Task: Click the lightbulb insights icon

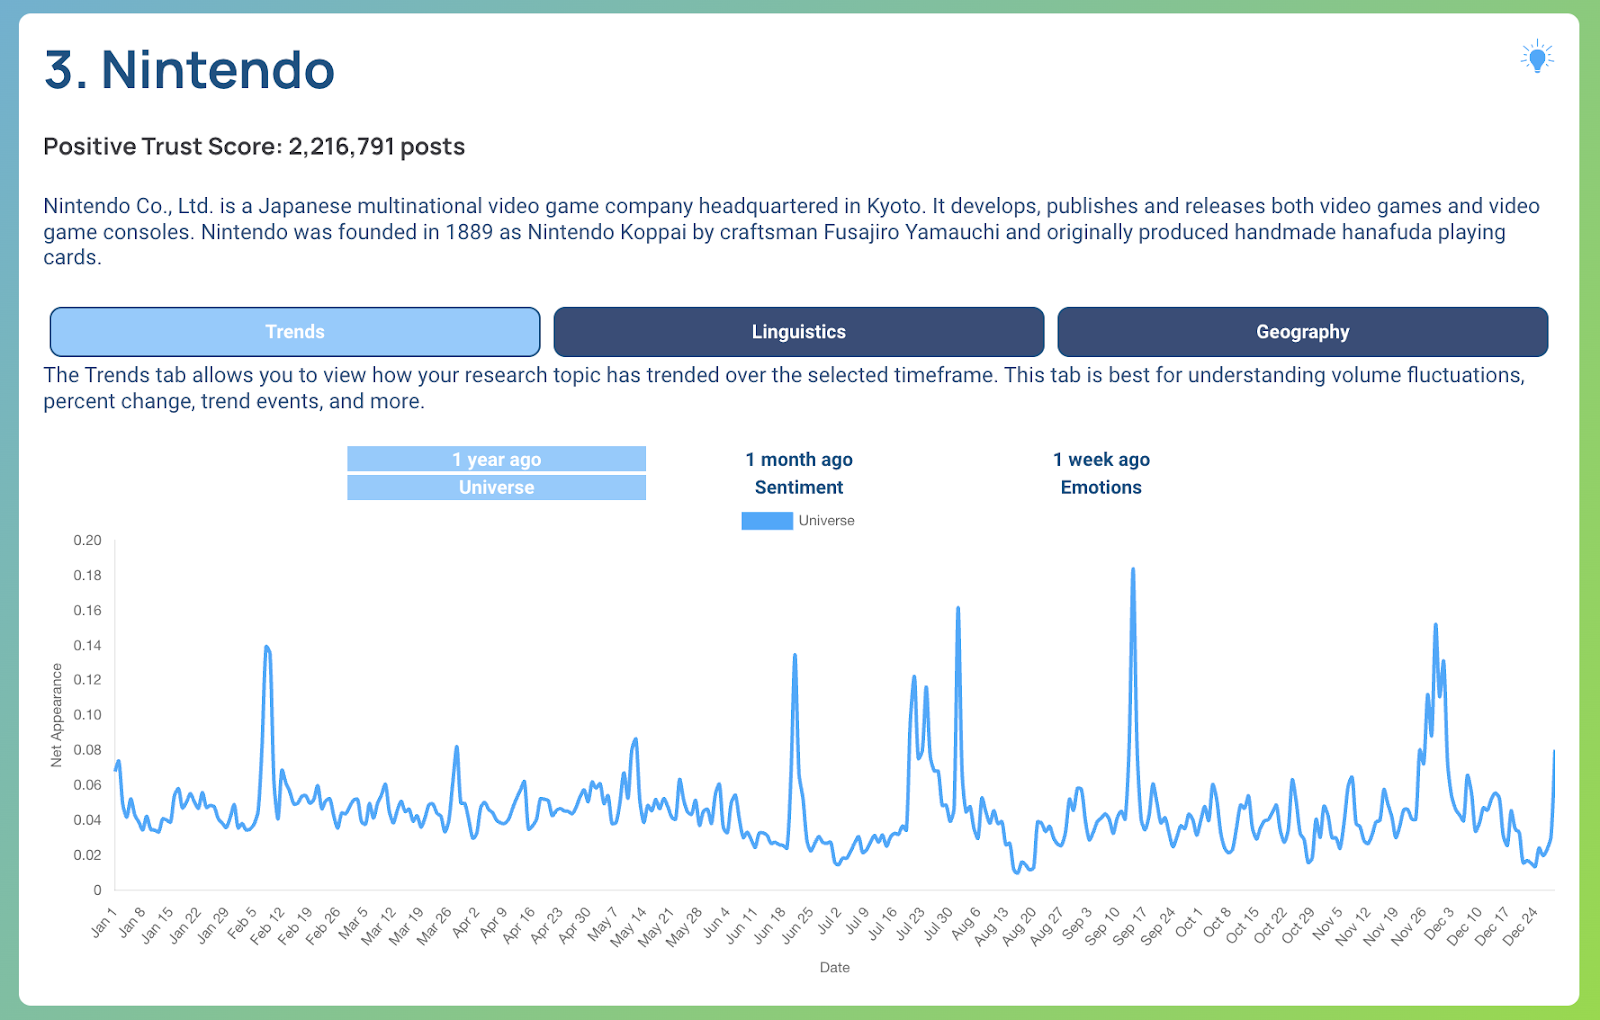Action: 1537,58
